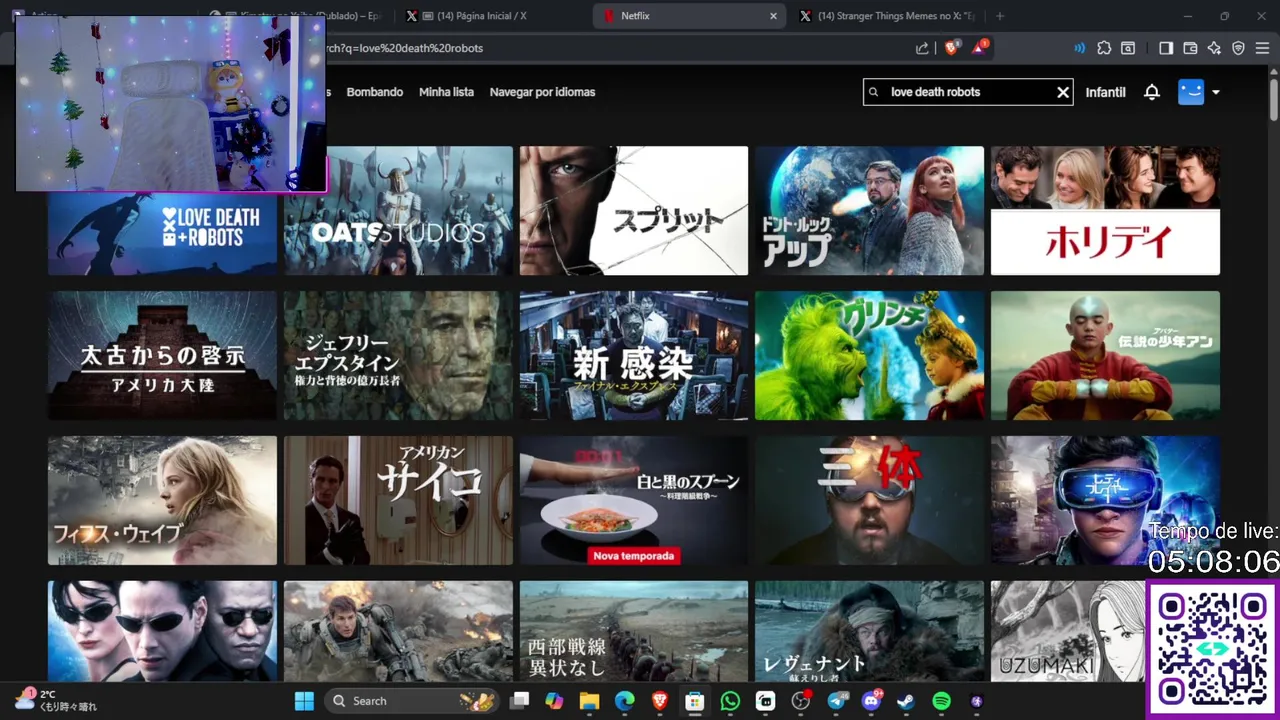Open the 三体 title
Viewport: 1280px width, 720px height.
(x=870, y=500)
